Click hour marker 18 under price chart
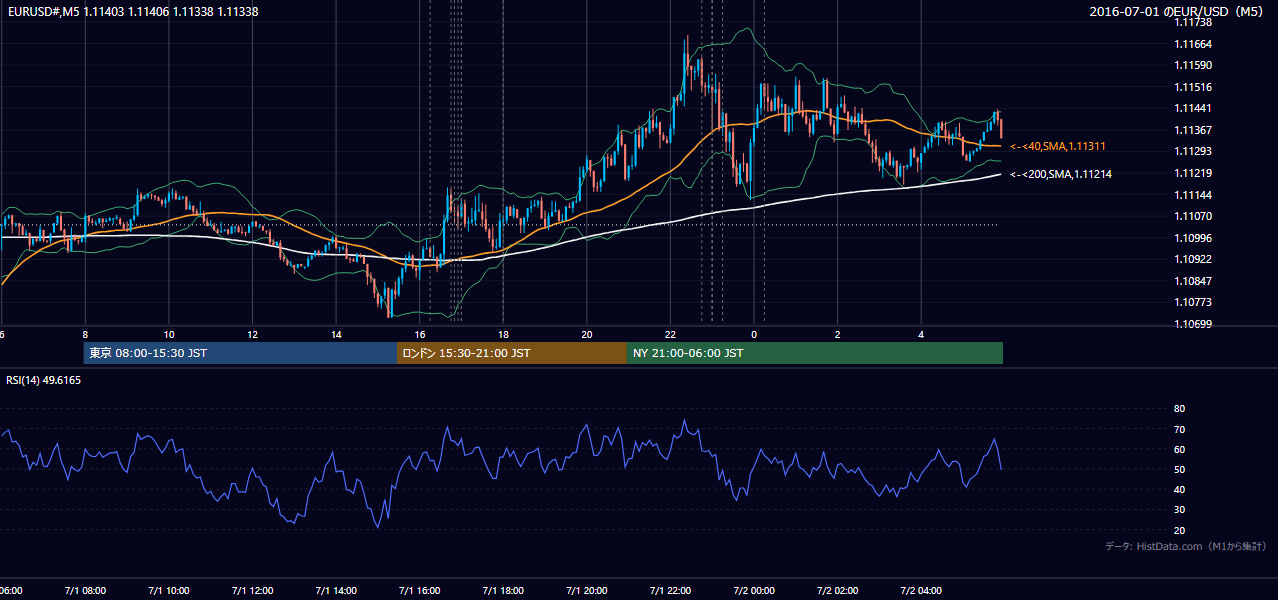Screen dimensions: 1278x600 point(503,335)
